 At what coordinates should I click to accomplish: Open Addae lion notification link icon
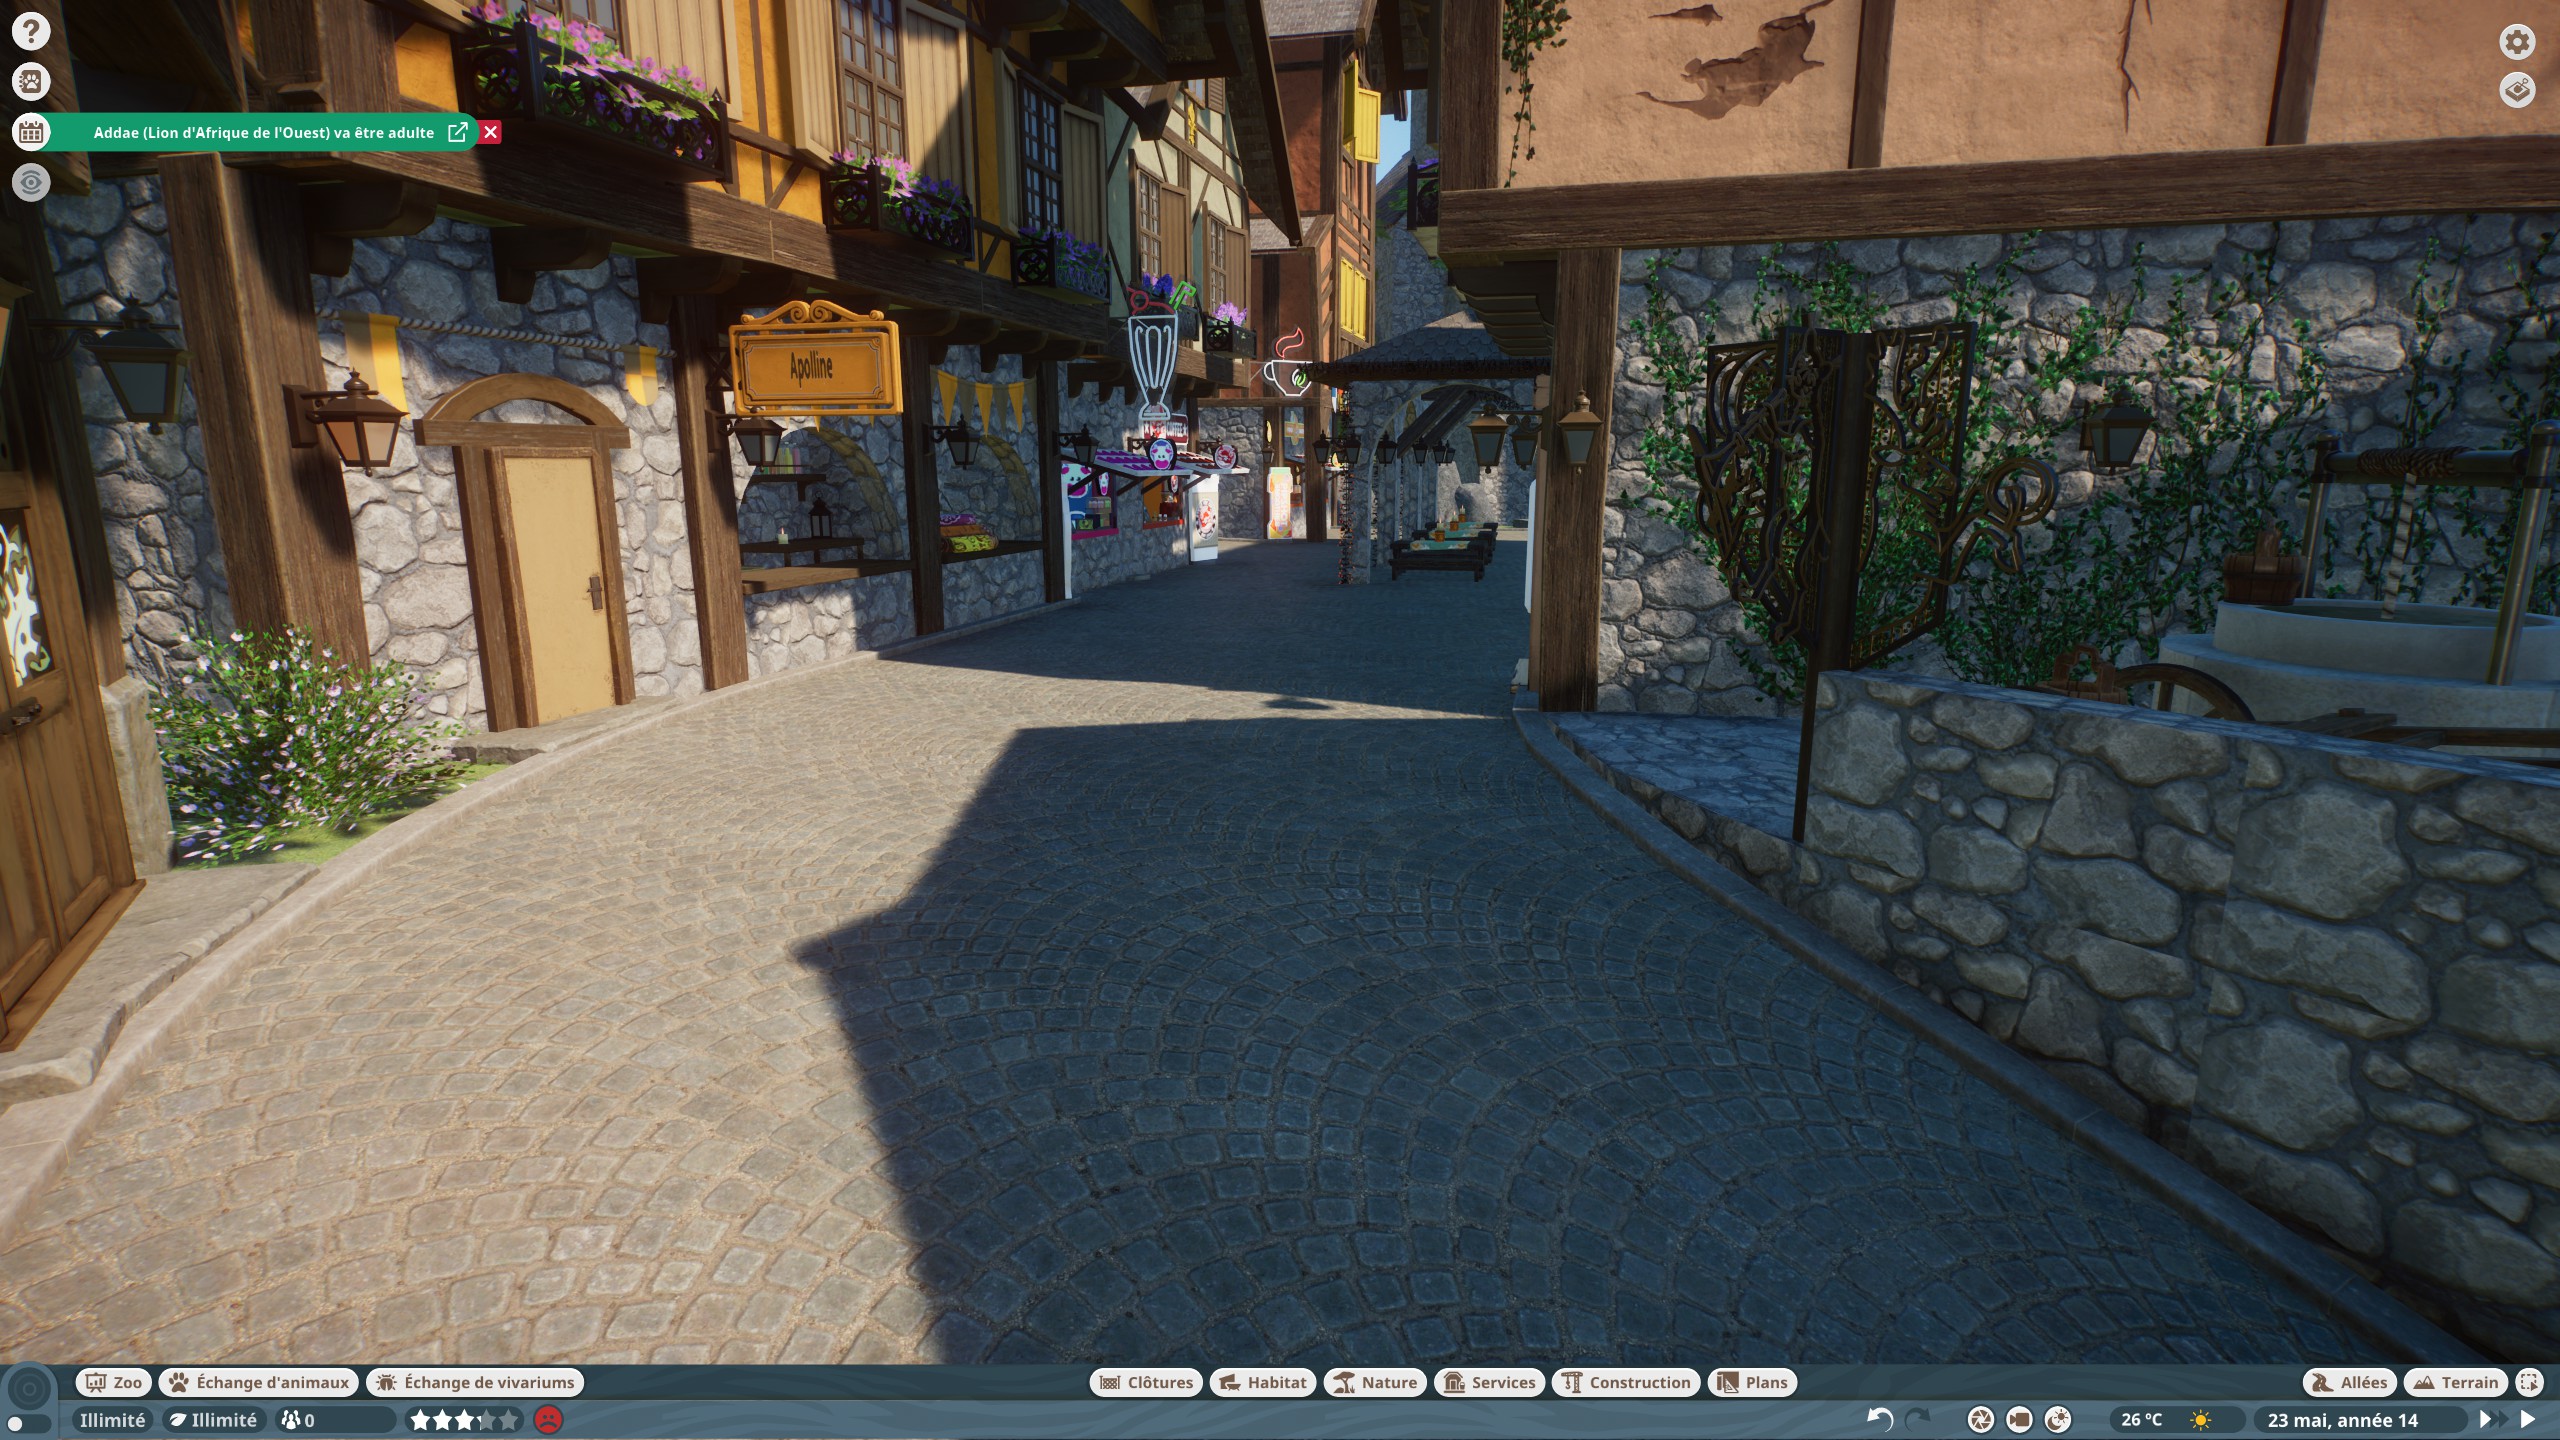[x=457, y=132]
